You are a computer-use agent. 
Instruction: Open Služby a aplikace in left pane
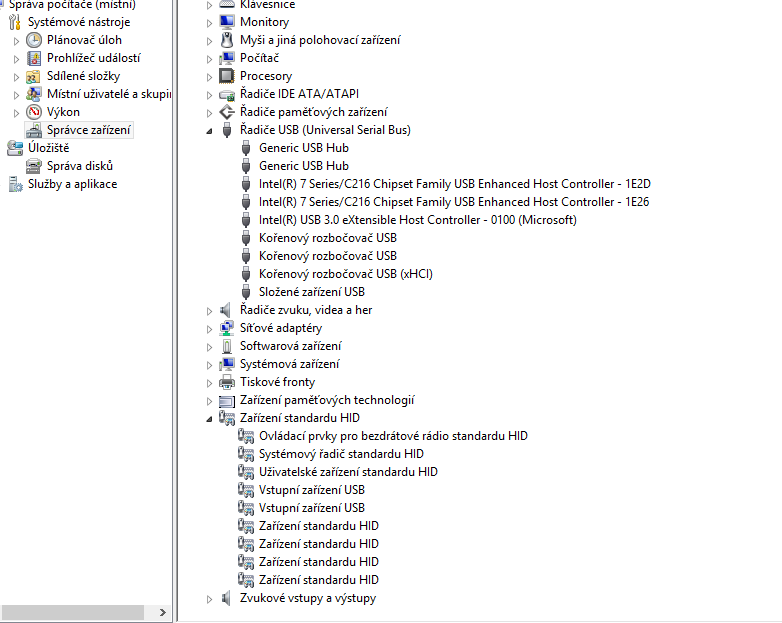point(72,184)
